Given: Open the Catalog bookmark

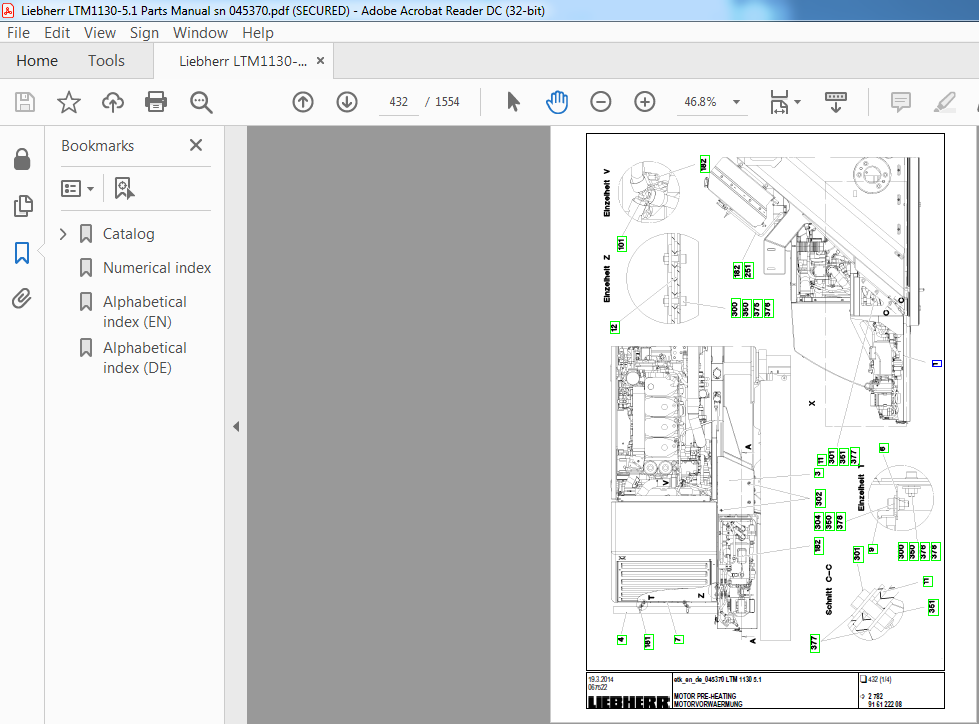Looking at the screenshot, I should 129,234.
